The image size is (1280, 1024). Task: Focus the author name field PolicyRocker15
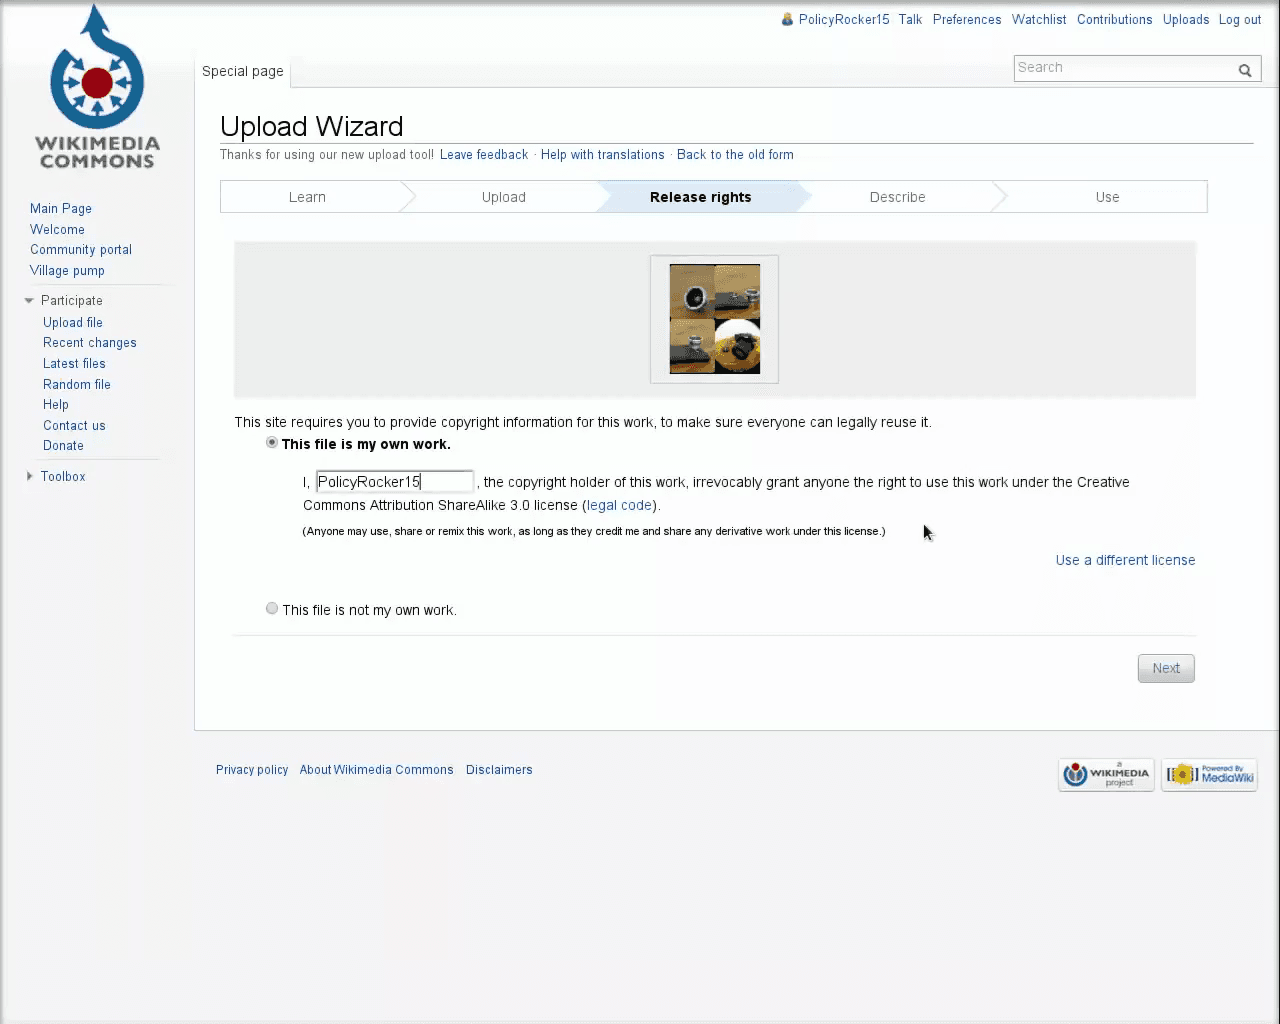point(395,482)
